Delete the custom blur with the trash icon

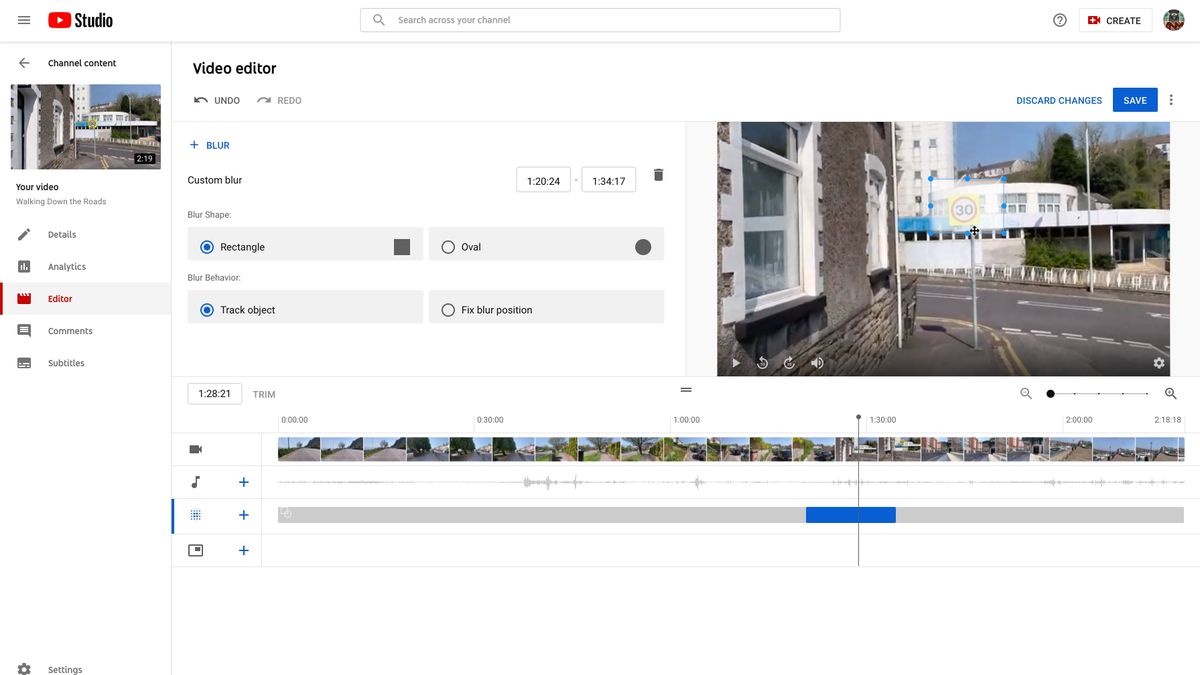point(658,174)
